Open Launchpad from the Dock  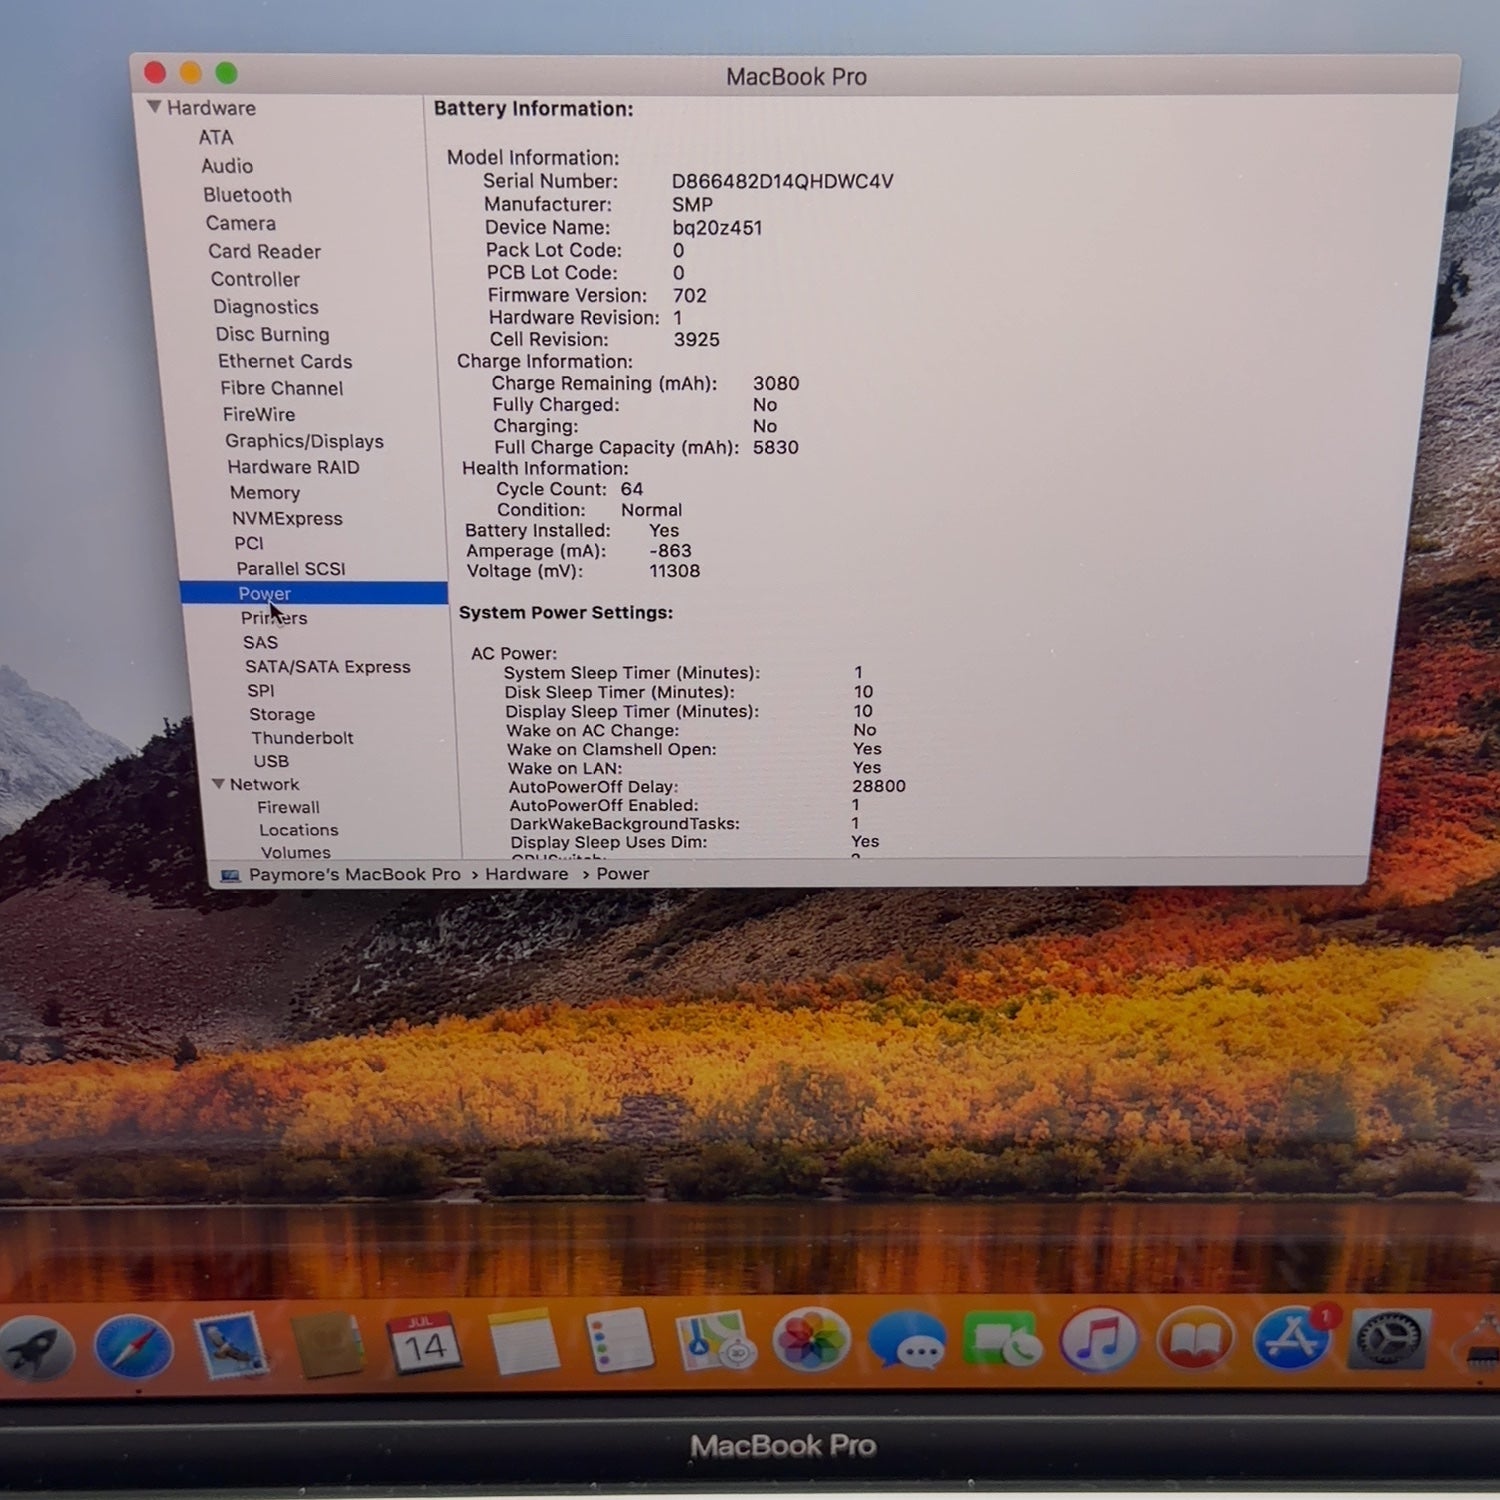tap(37, 1349)
